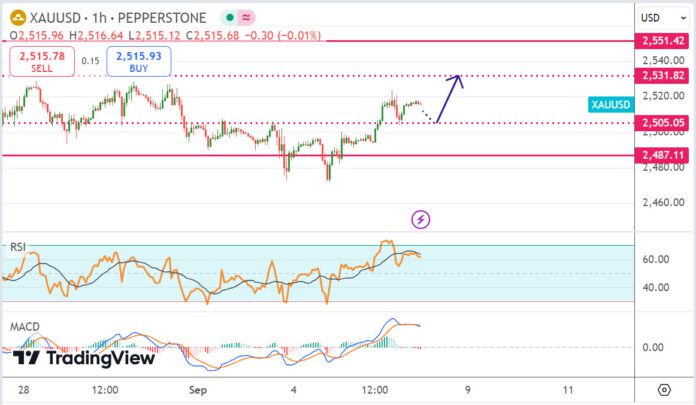Click the 2,515.93 BUY button
The image size is (696, 405).
(138, 61)
